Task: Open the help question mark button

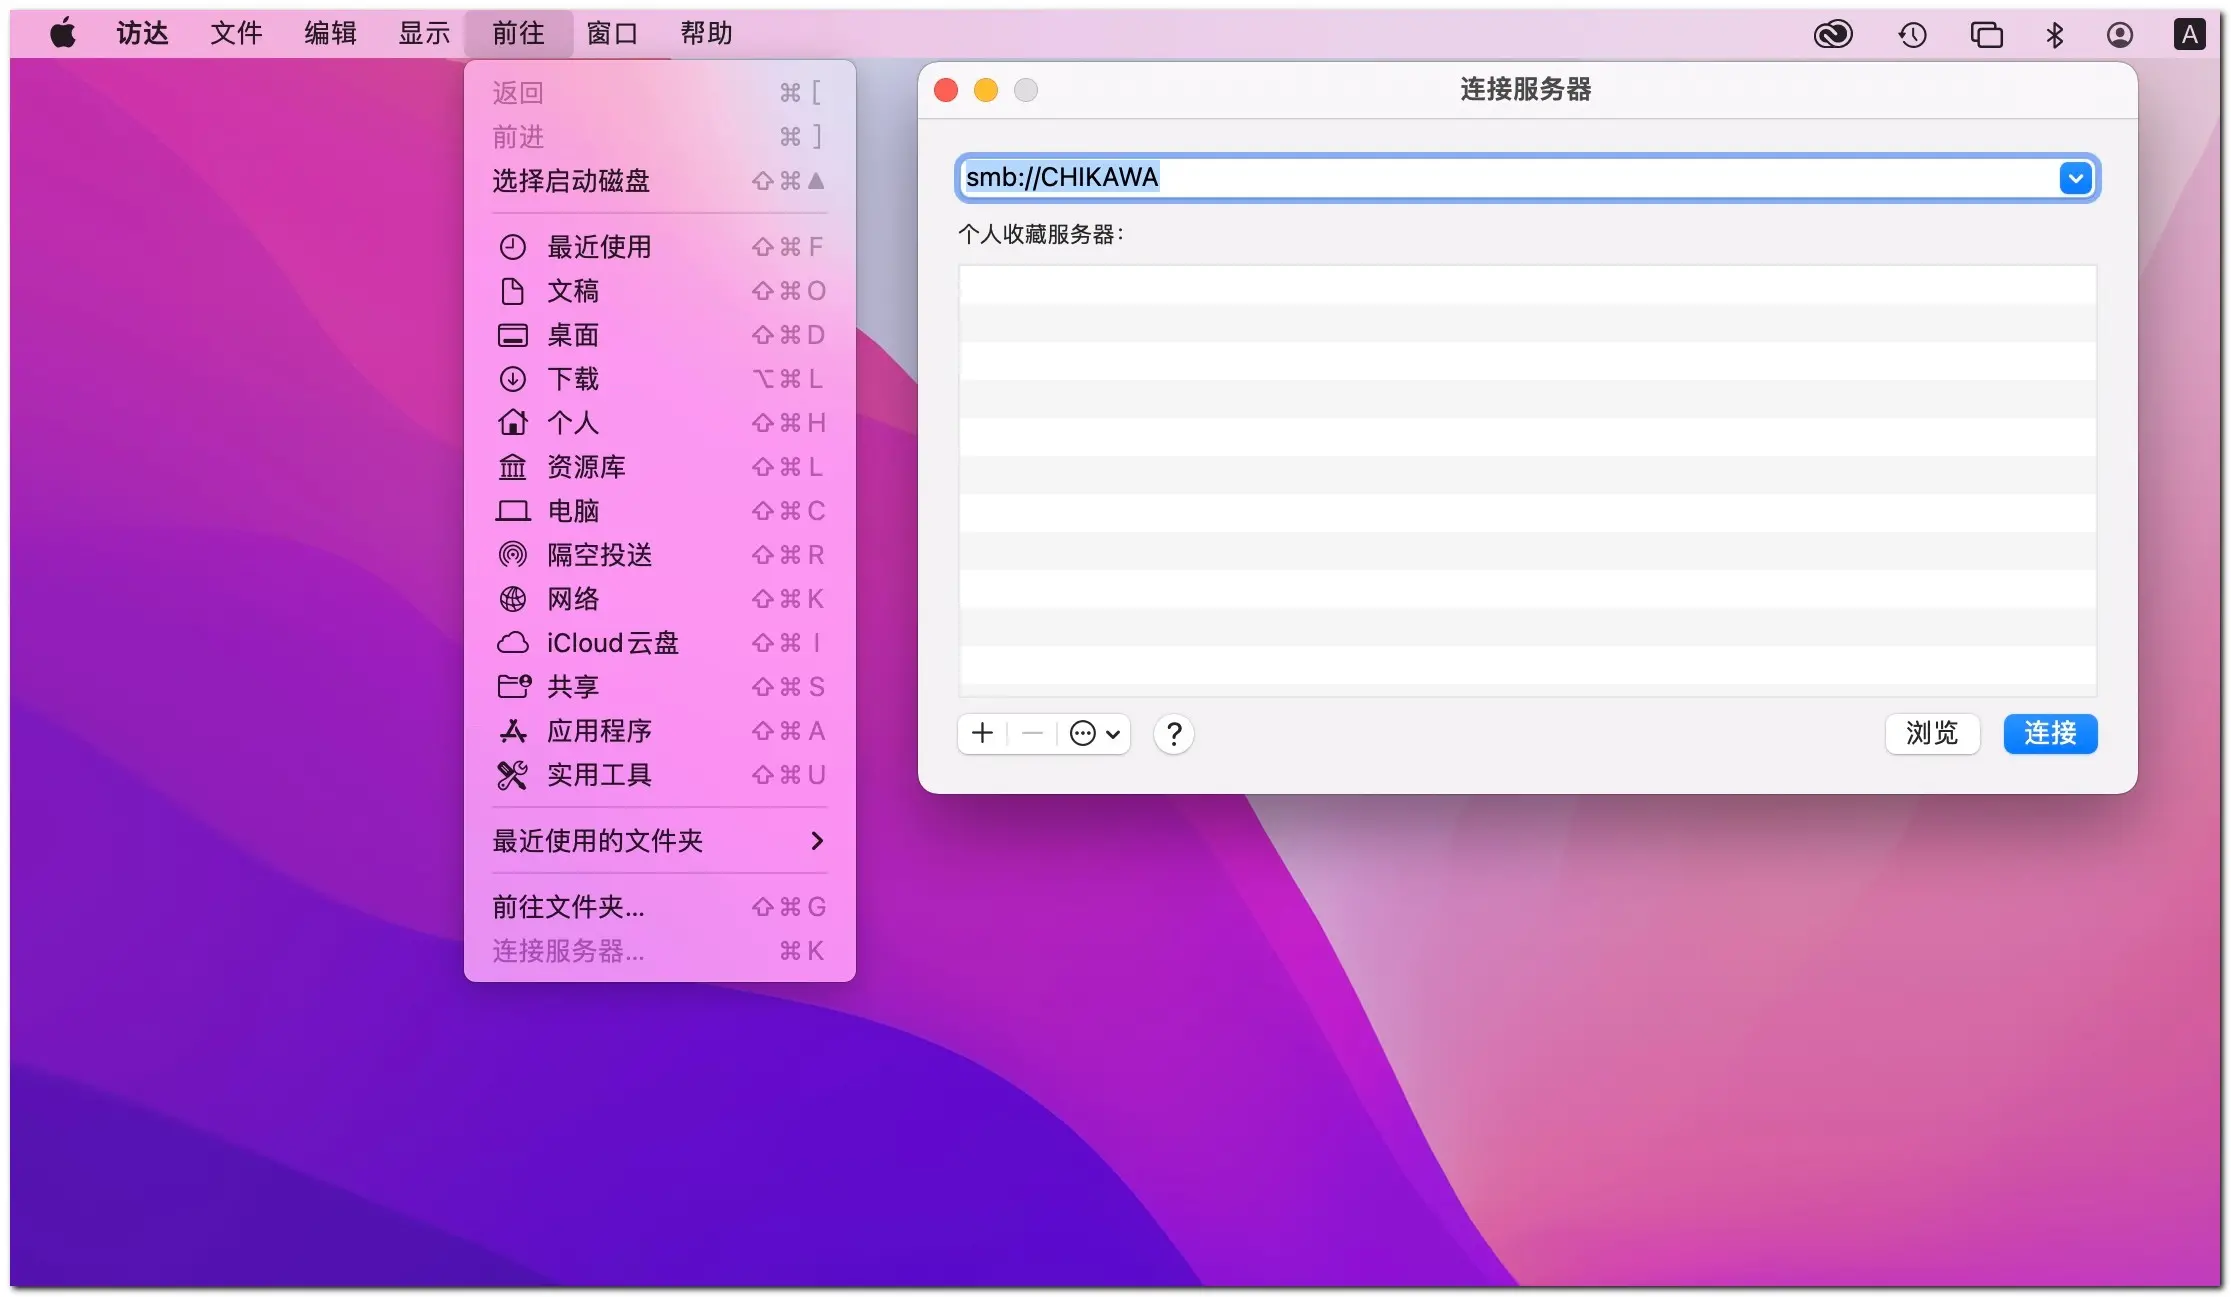Action: (x=1173, y=734)
